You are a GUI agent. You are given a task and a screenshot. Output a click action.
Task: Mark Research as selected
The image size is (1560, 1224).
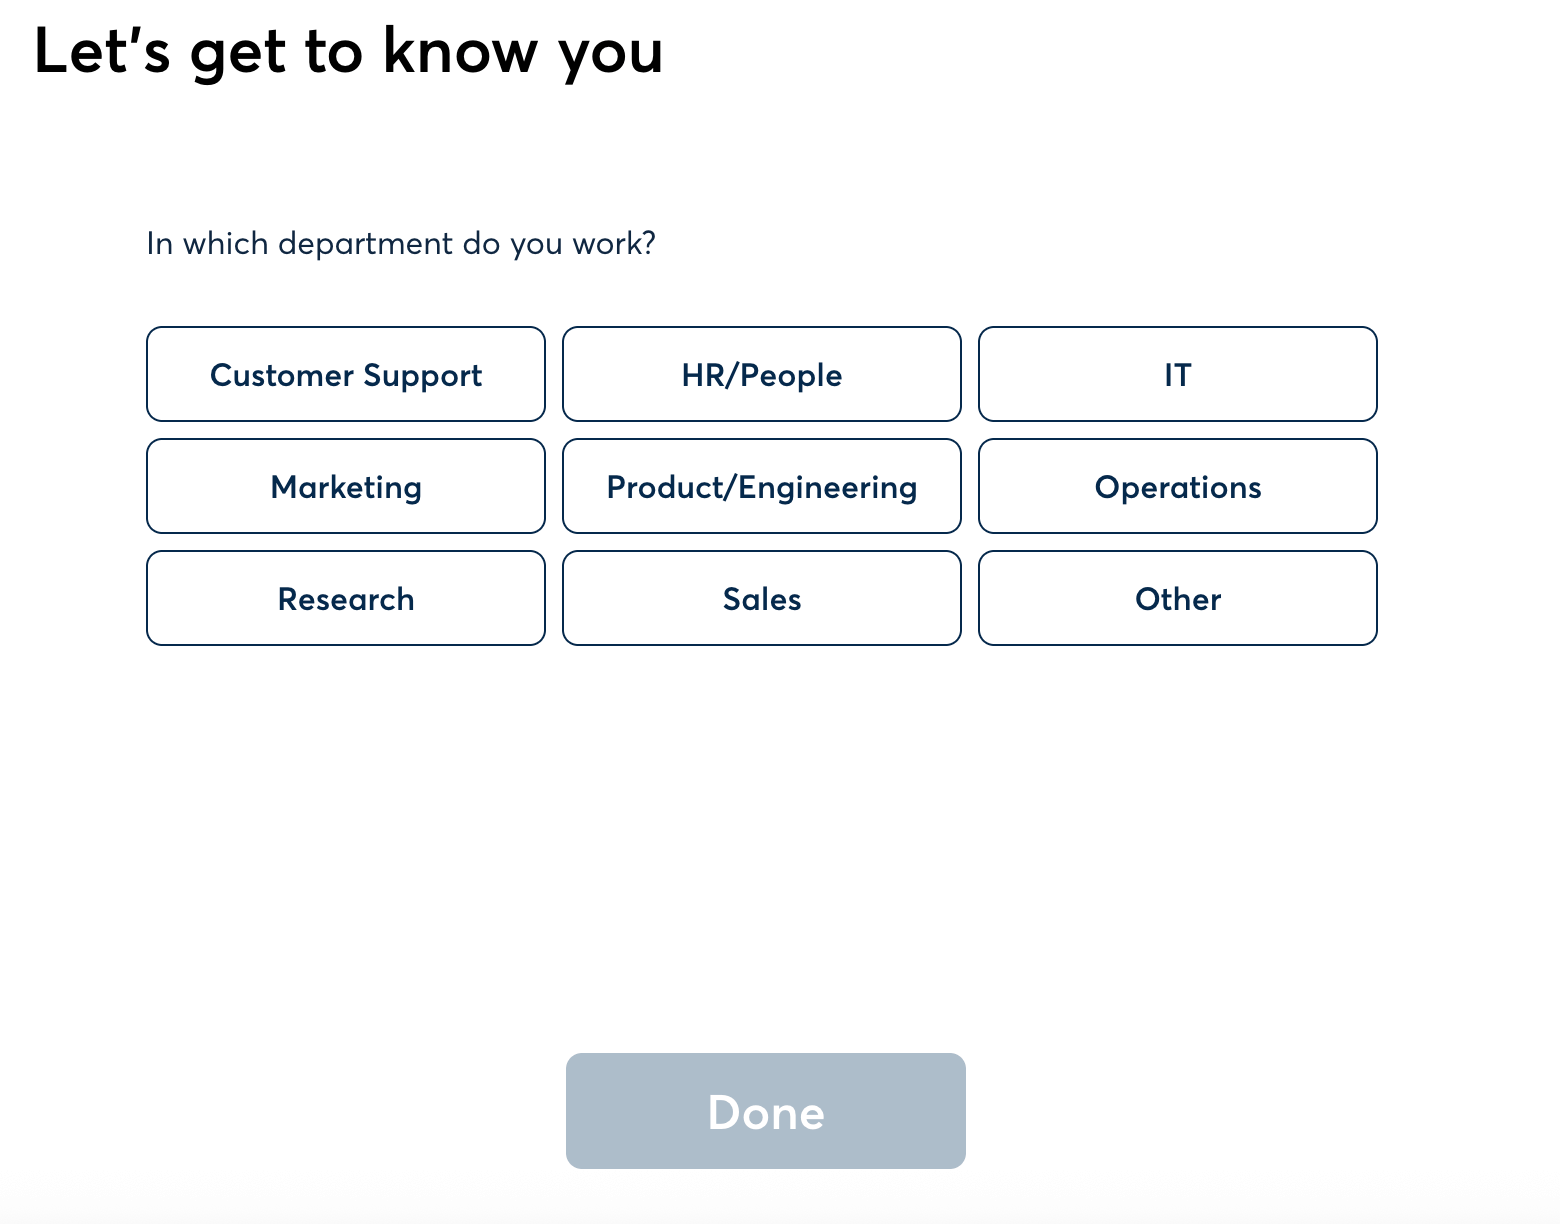(x=346, y=598)
